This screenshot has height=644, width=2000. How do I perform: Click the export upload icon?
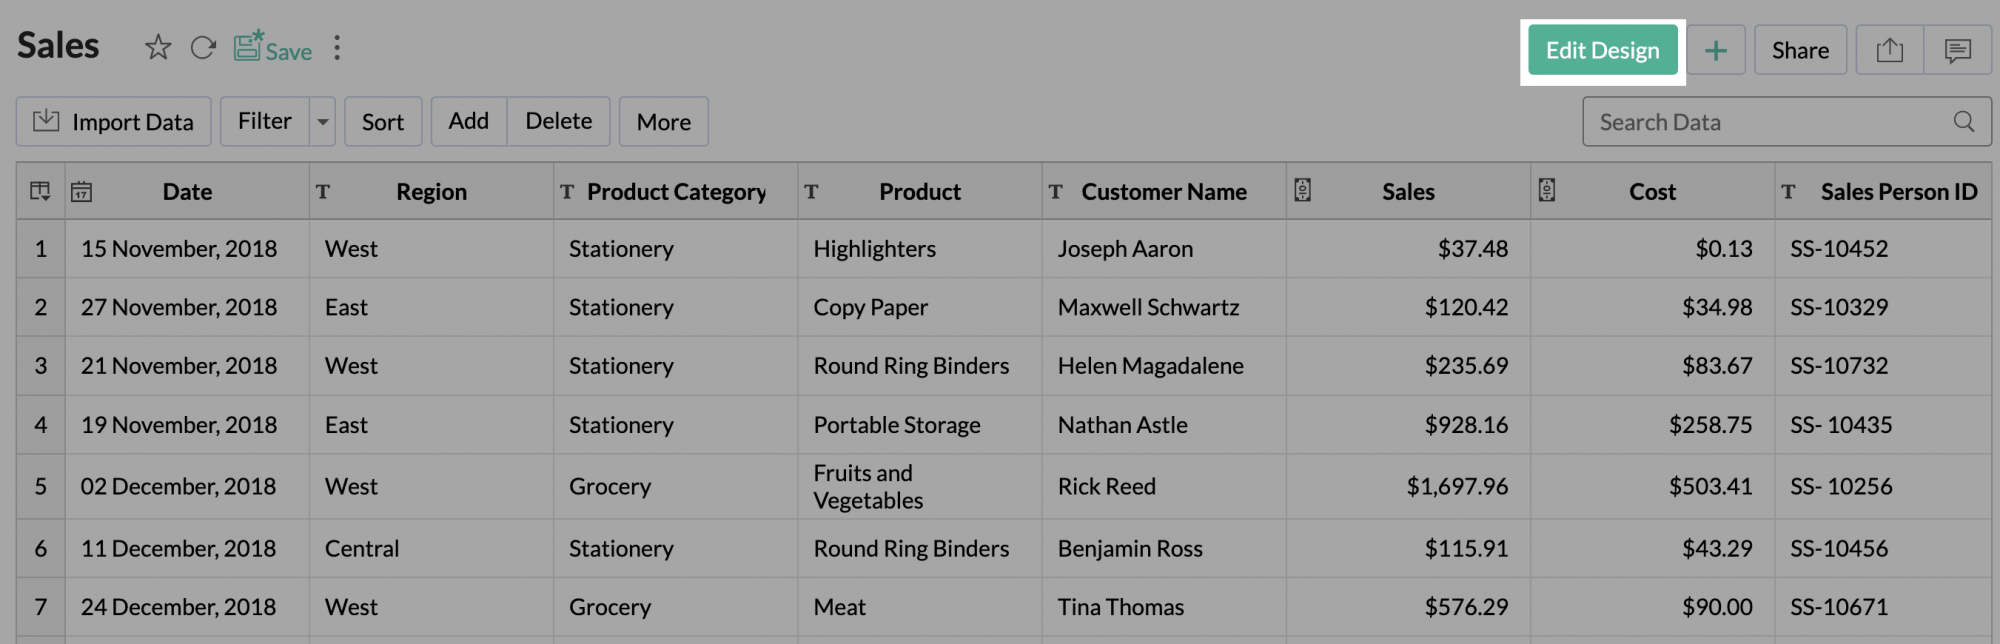[x=1889, y=51]
